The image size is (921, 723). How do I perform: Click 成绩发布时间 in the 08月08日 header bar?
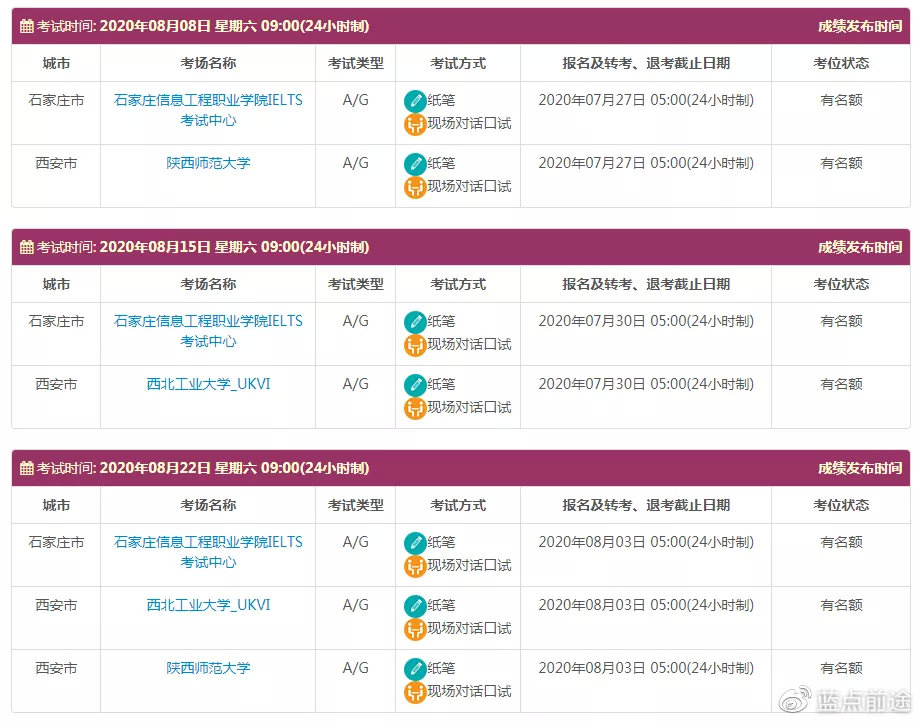pos(859,26)
